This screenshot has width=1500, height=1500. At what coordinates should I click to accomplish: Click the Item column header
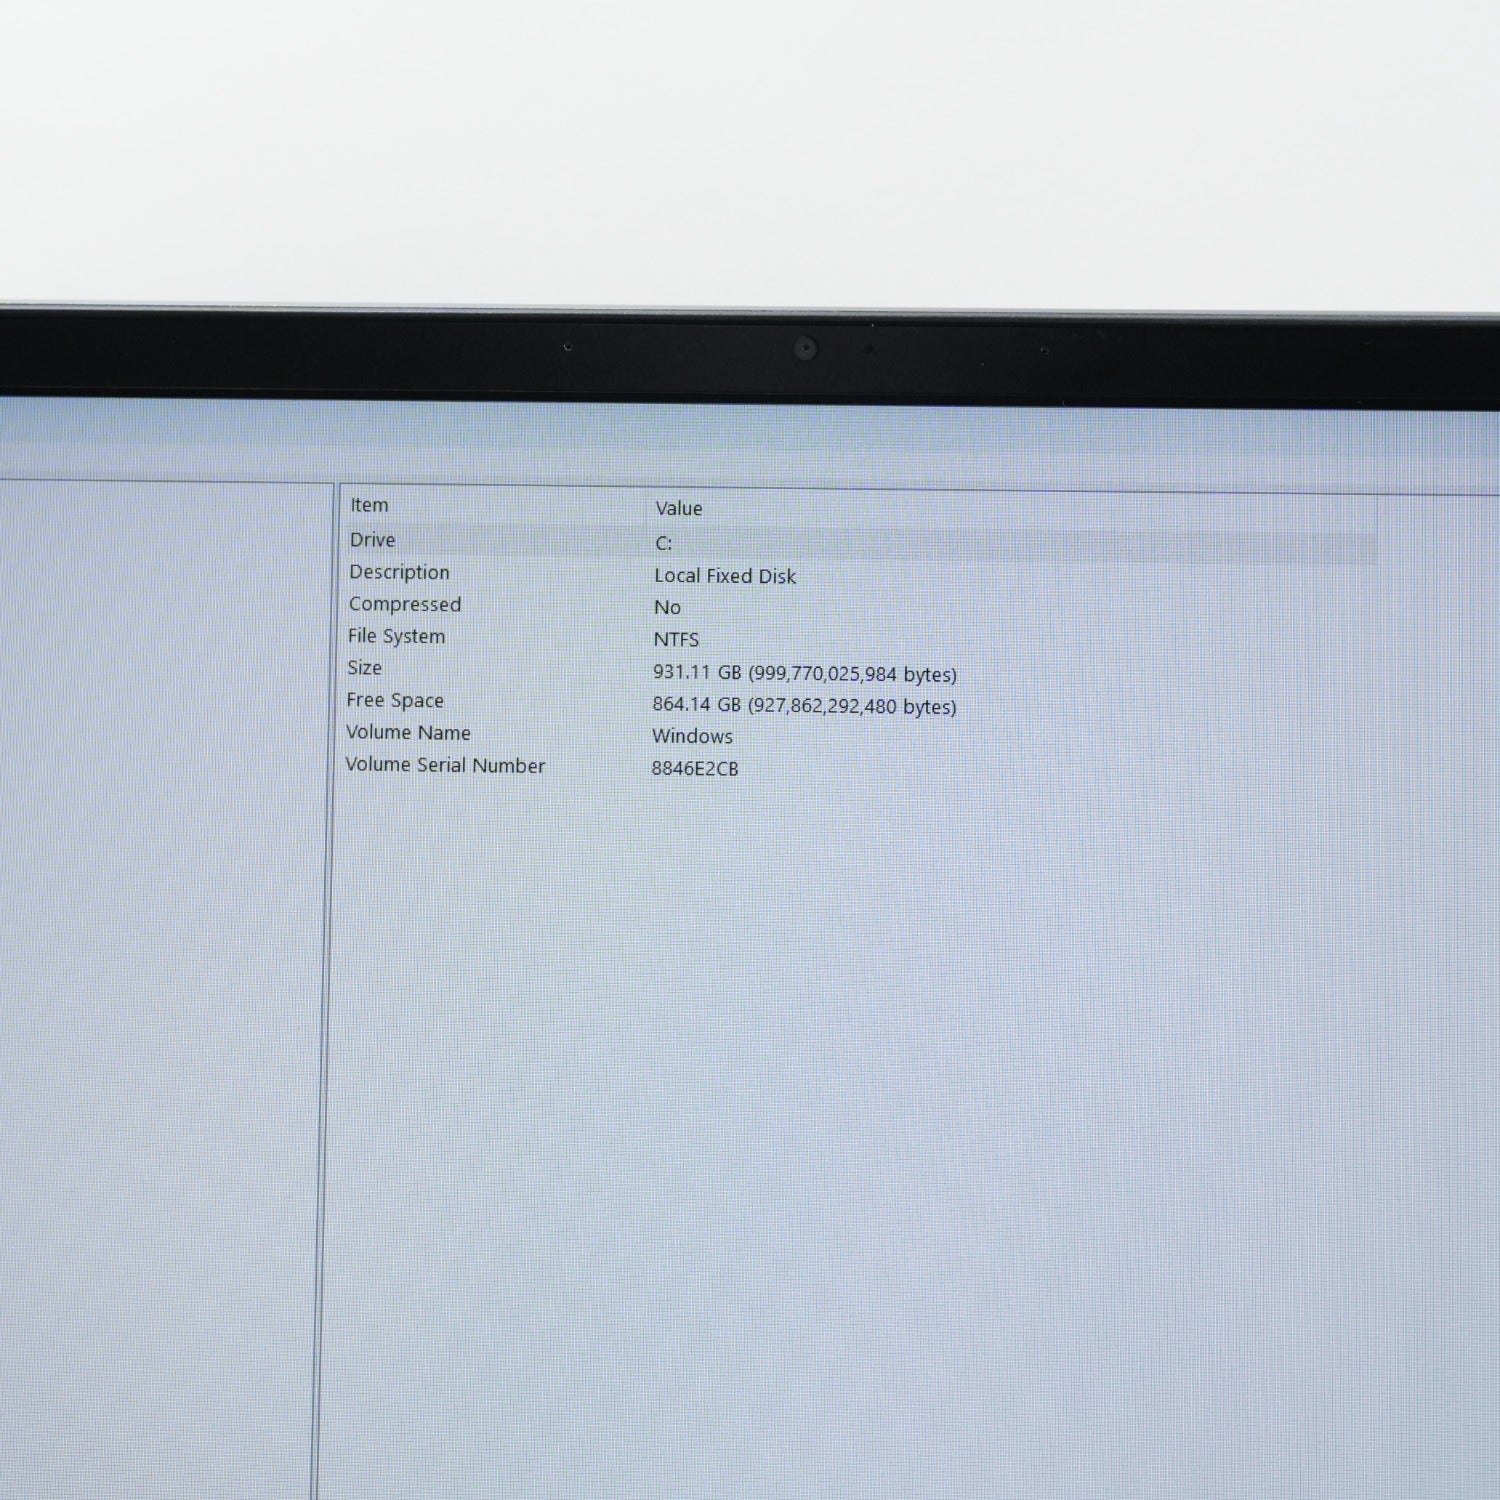(x=369, y=505)
